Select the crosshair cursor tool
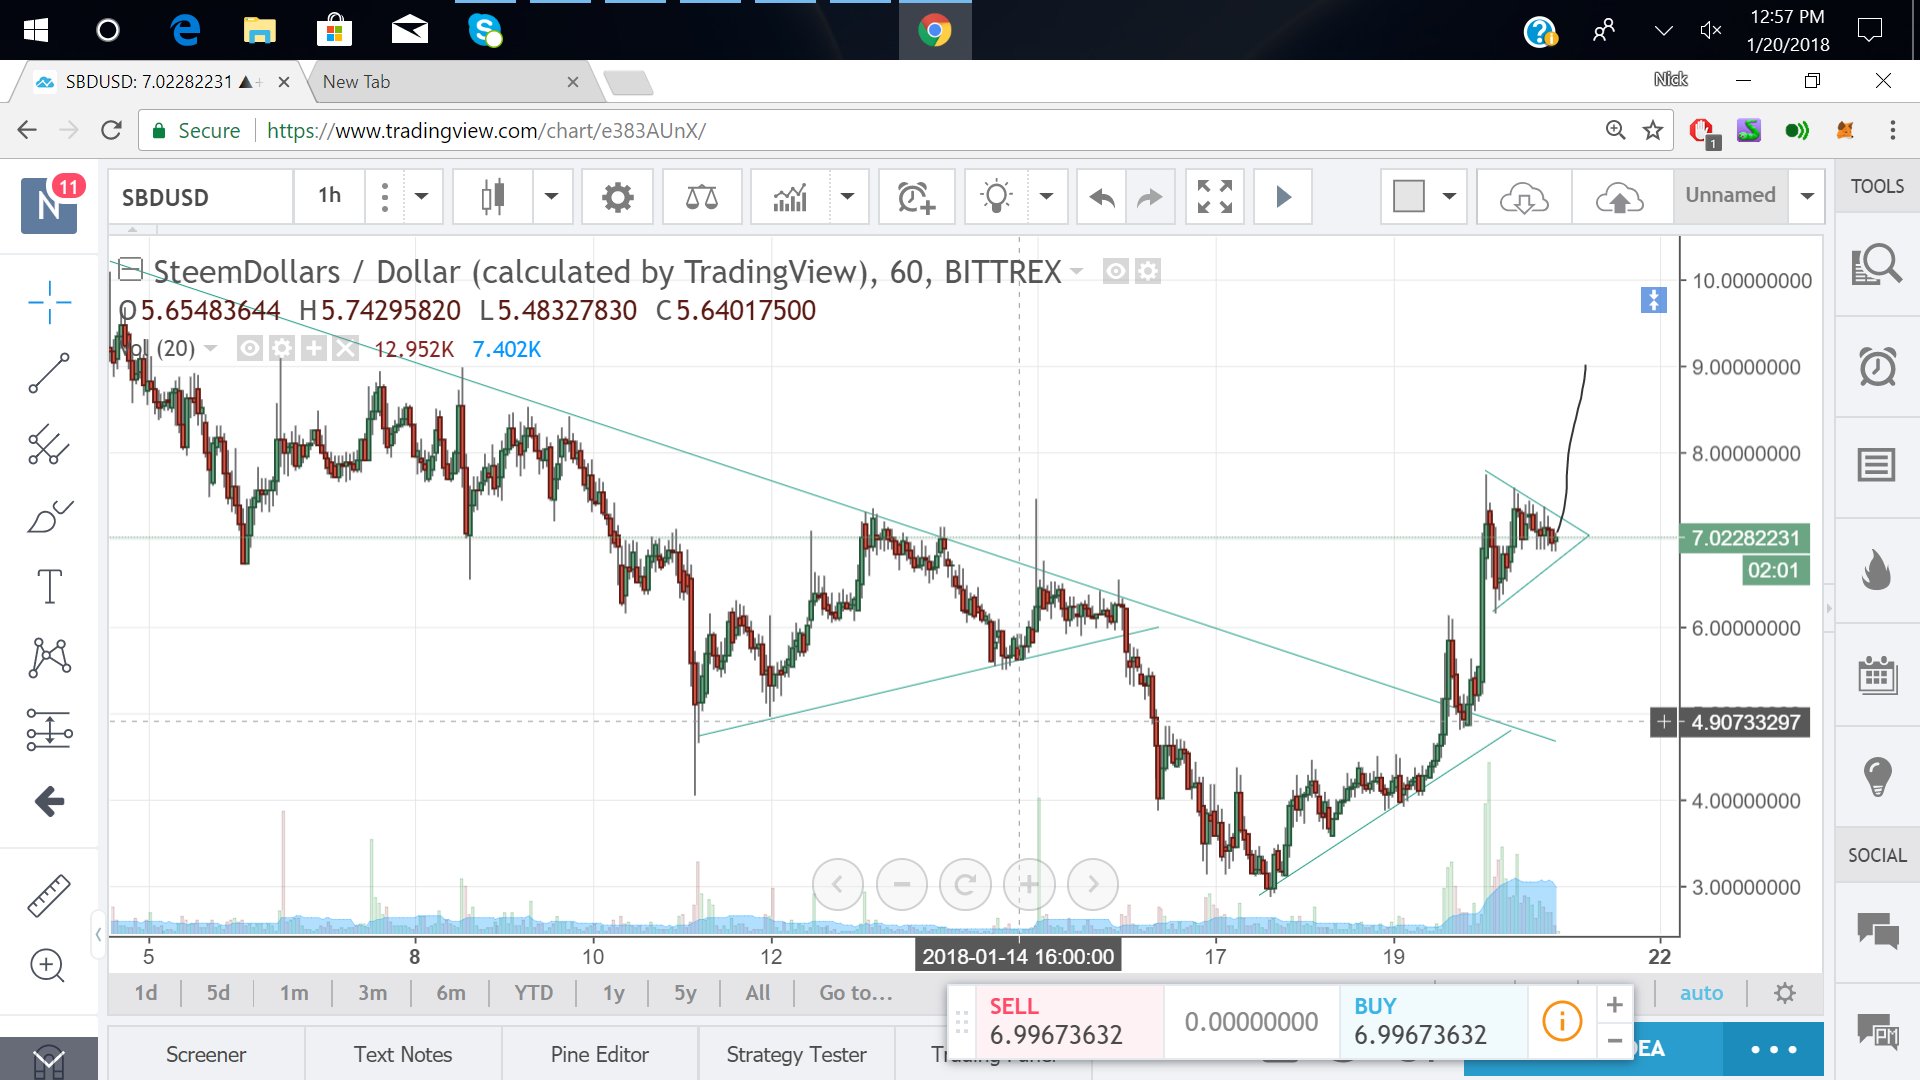The height and width of the screenshot is (1080, 1920). (49, 302)
